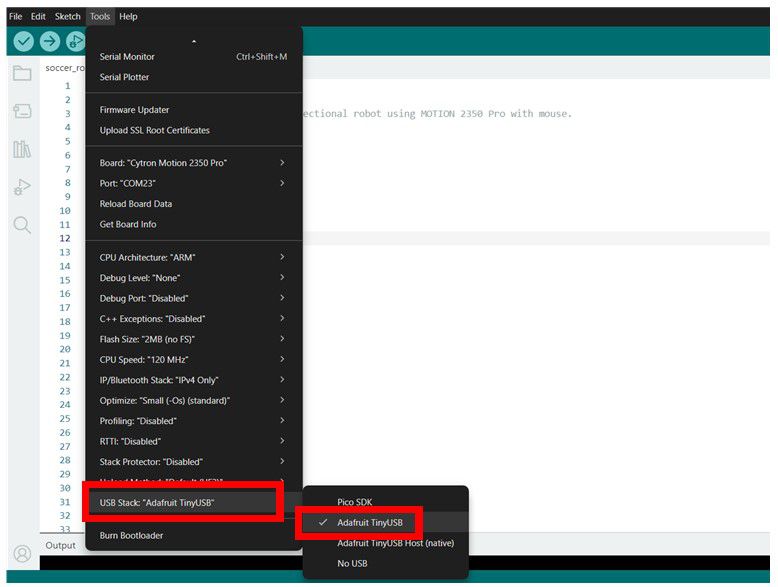The image size is (778, 587).
Task: Expand the Board "Cytron Motion 2350 Pro" submenu
Action: pyautogui.click(x=192, y=163)
